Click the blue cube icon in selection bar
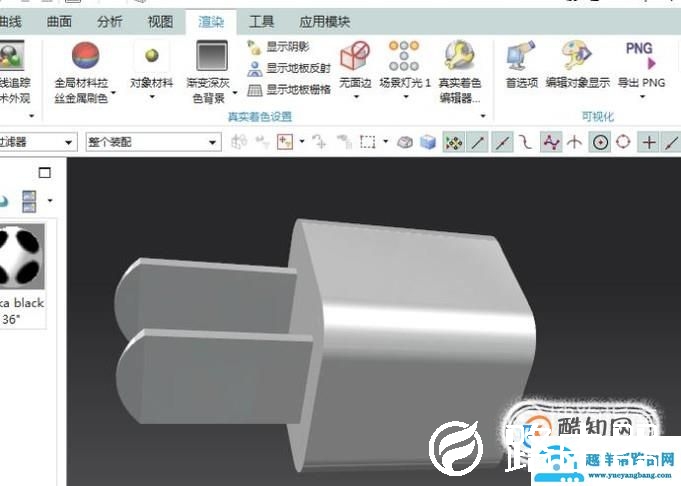This screenshot has width=681, height=486. click(428, 142)
